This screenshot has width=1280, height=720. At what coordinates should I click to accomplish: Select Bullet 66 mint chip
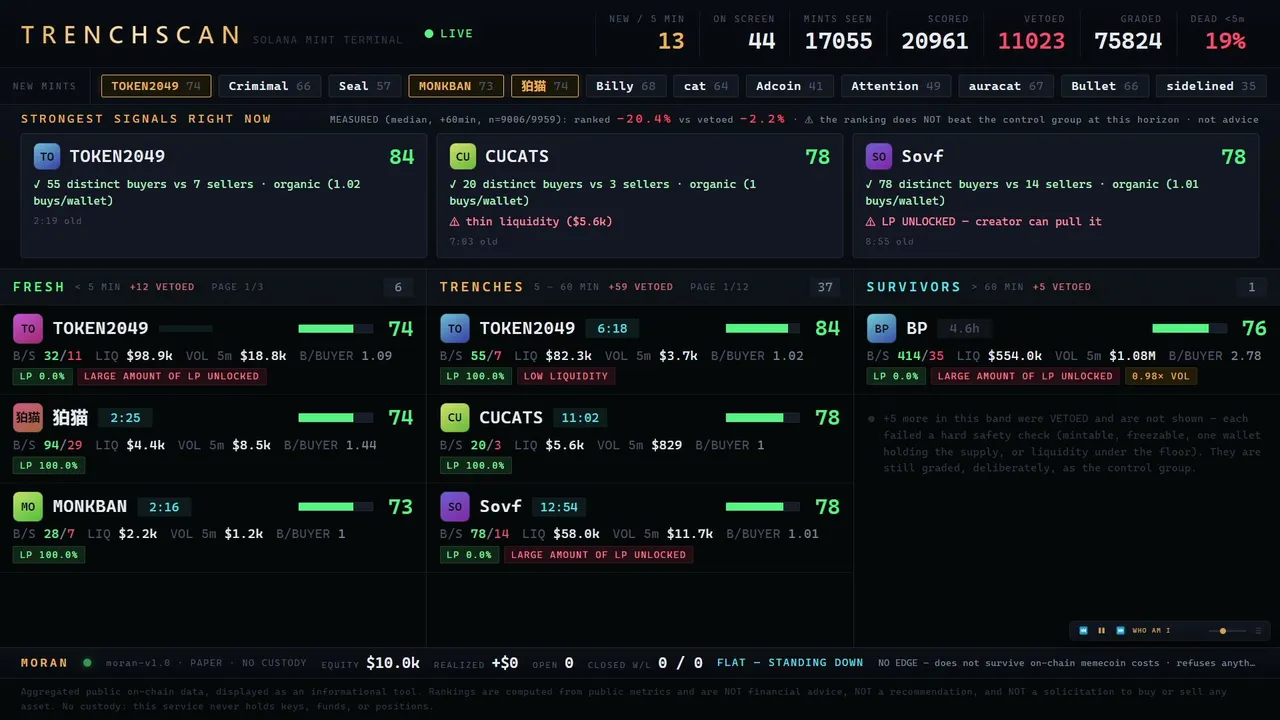1105,86
